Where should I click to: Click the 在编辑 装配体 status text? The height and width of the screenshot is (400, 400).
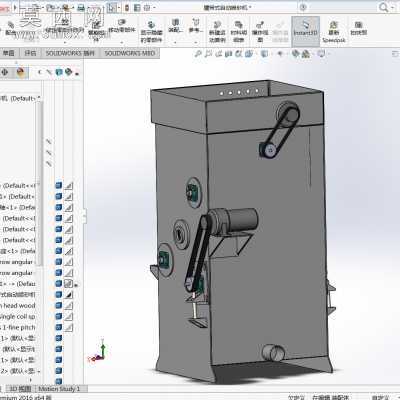tap(330, 397)
